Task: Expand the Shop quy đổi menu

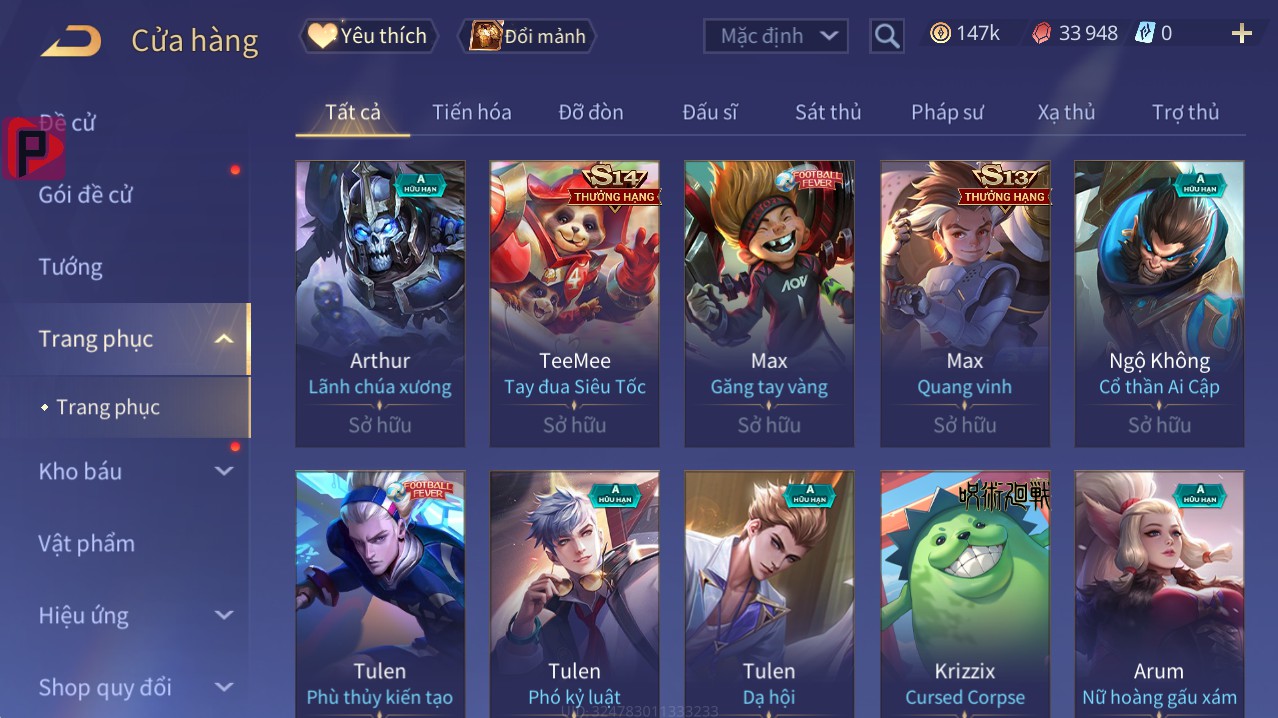Action: [x=224, y=687]
